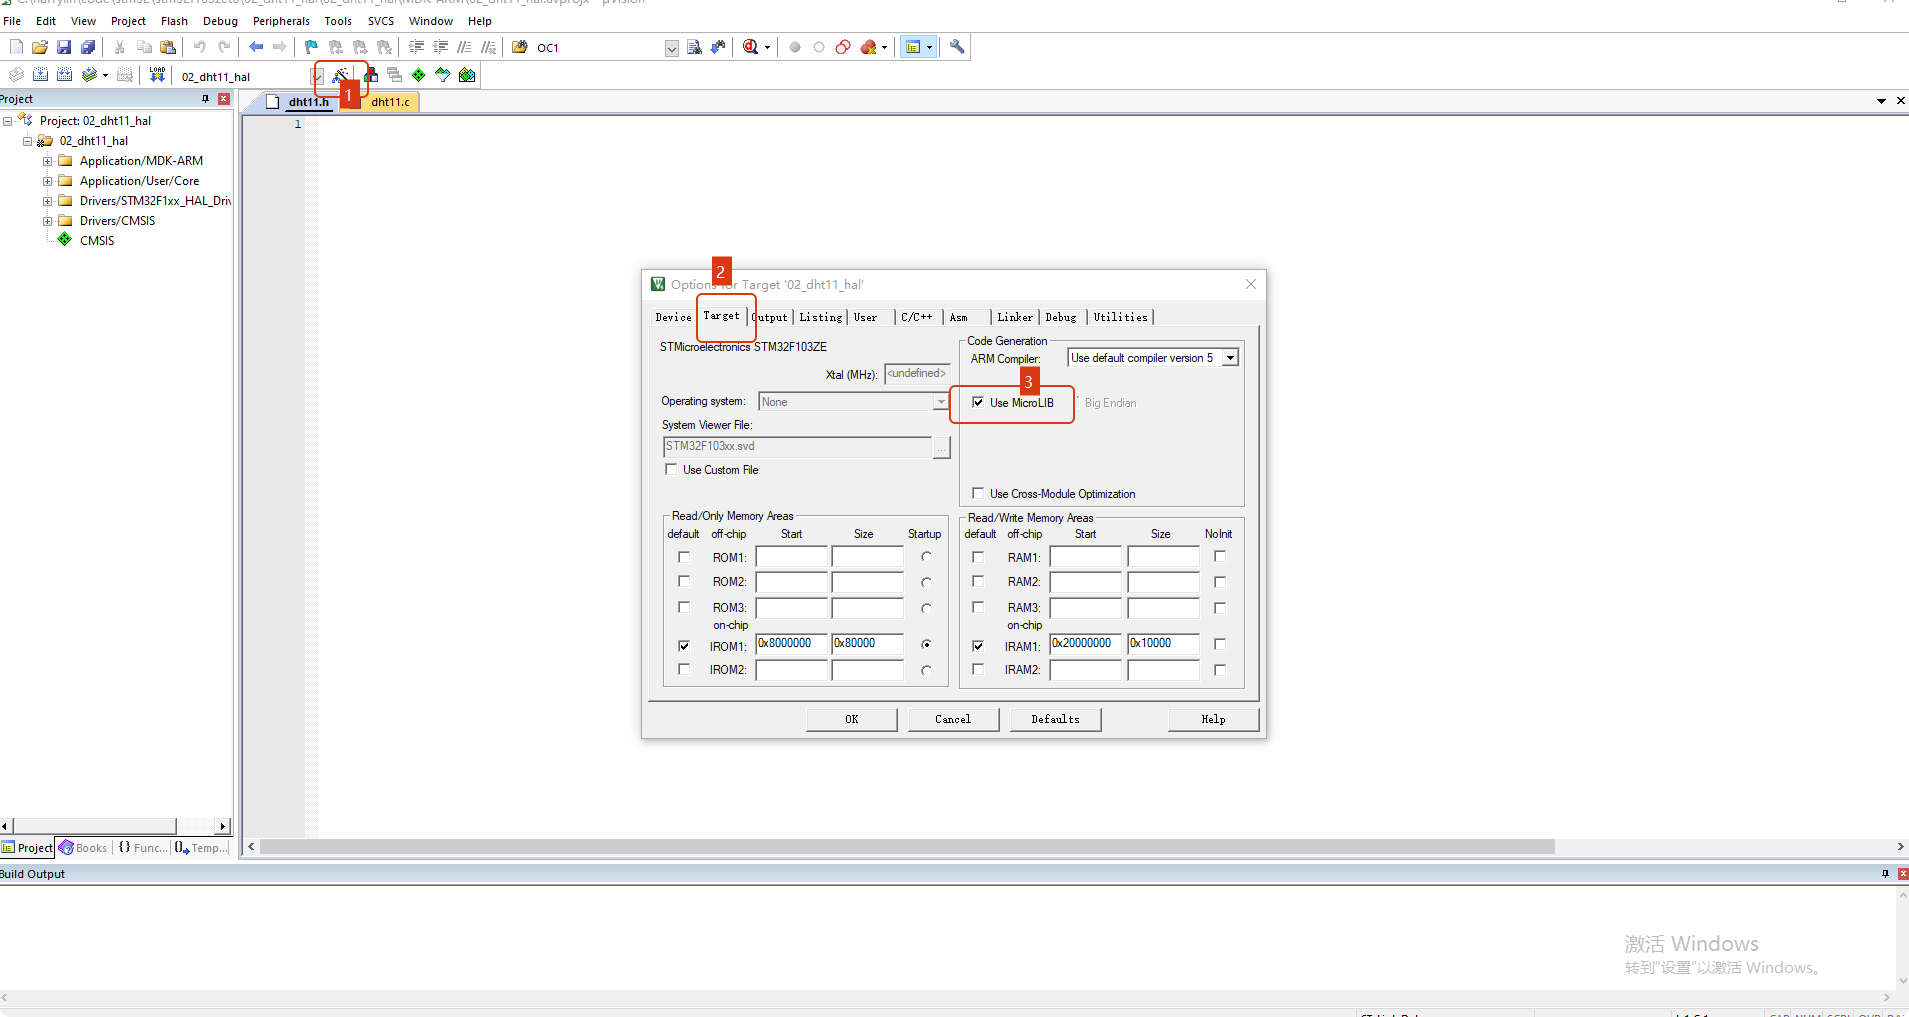Click the Select Software Packs icon

click(442, 75)
